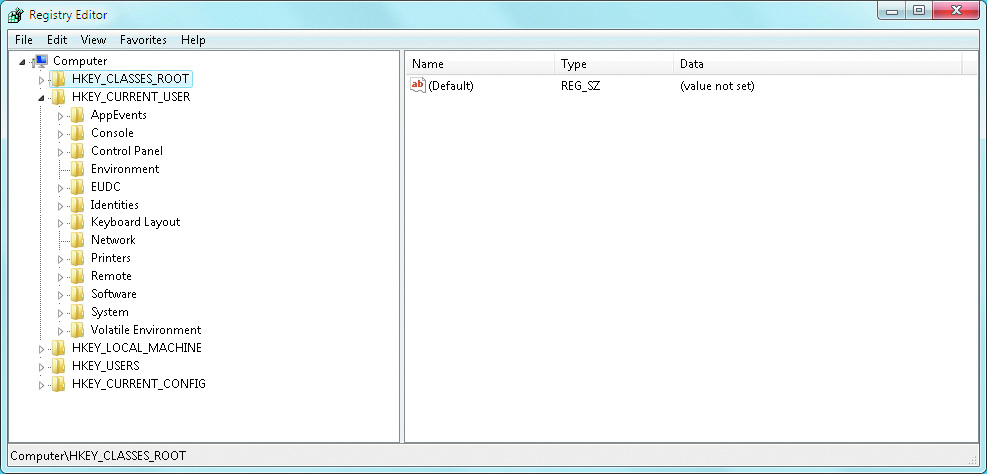This screenshot has height=474, width=987.
Task: Expand the System key
Action: point(60,313)
